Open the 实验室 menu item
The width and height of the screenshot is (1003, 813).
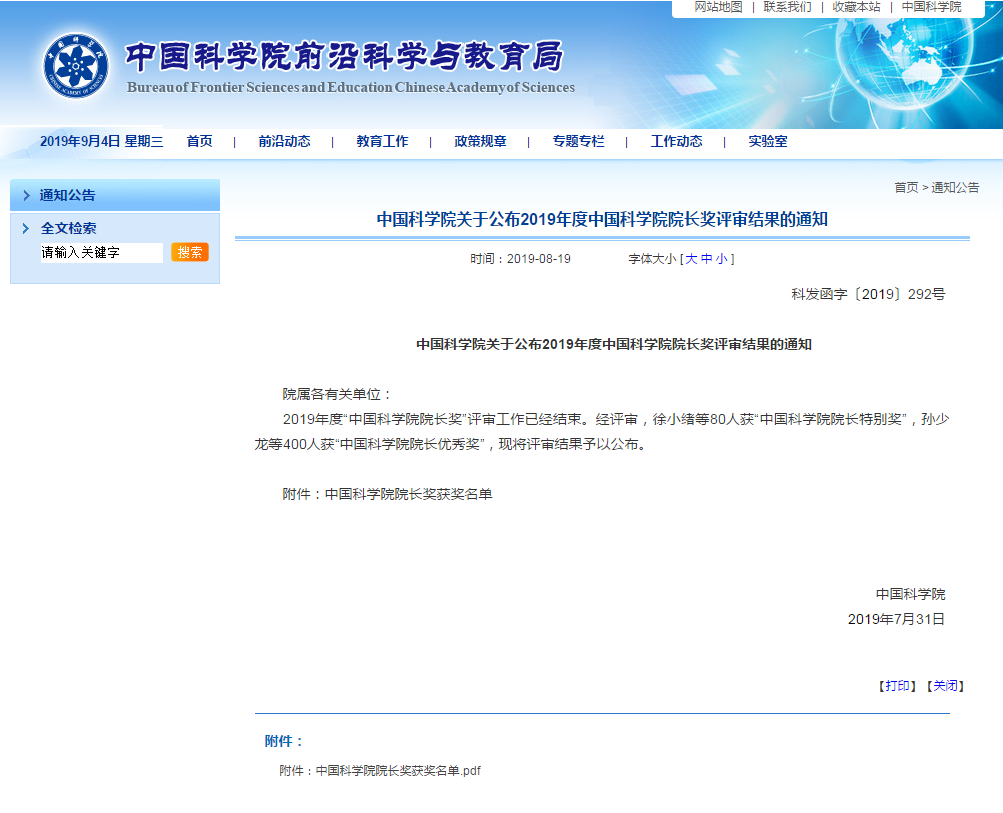[767, 142]
